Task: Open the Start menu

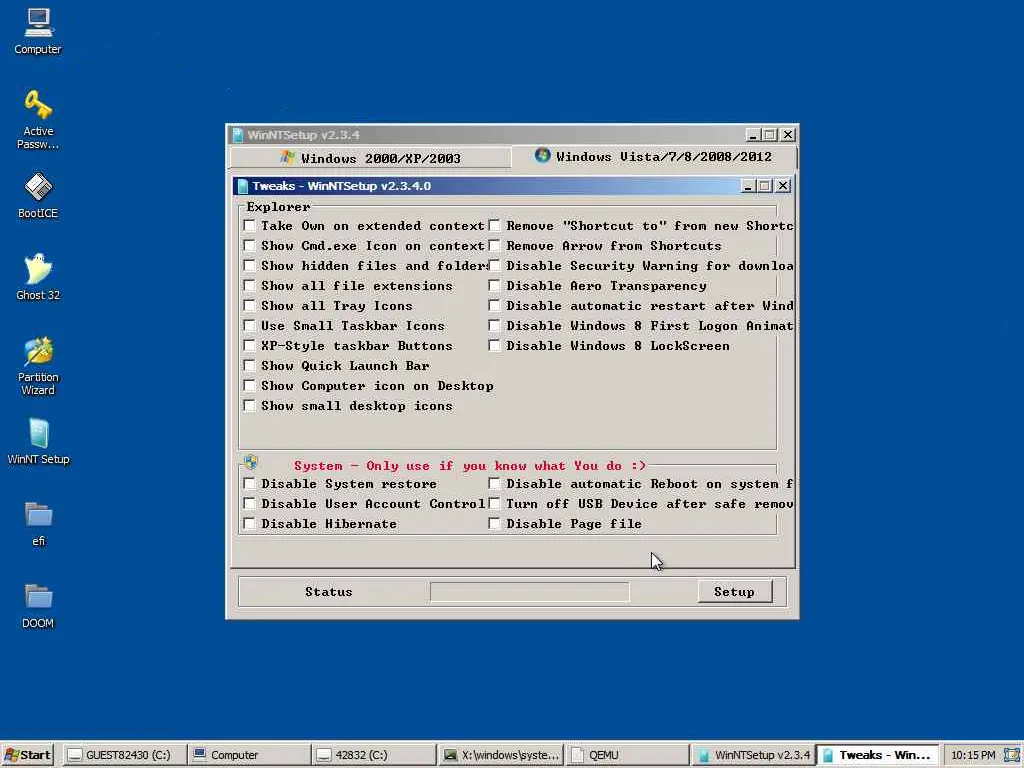Action: pyautogui.click(x=27, y=755)
